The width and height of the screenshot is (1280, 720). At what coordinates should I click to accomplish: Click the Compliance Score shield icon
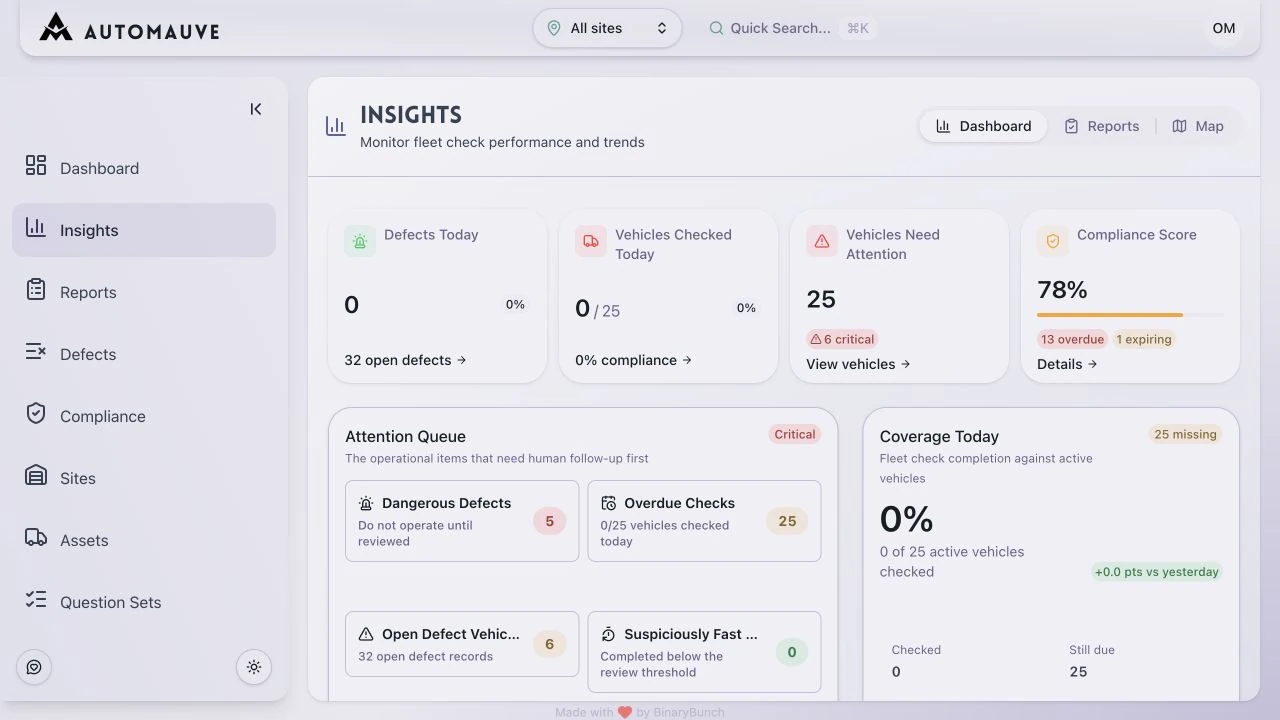pos(1053,241)
